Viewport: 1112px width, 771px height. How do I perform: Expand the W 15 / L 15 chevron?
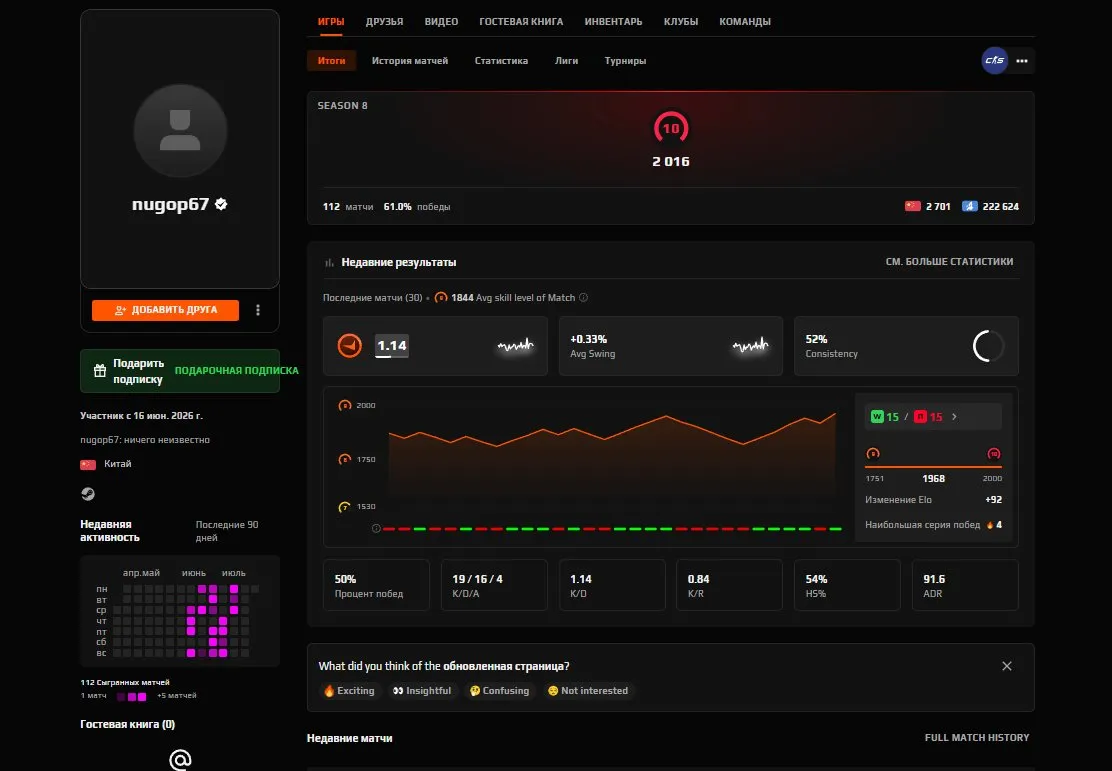click(955, 417)
